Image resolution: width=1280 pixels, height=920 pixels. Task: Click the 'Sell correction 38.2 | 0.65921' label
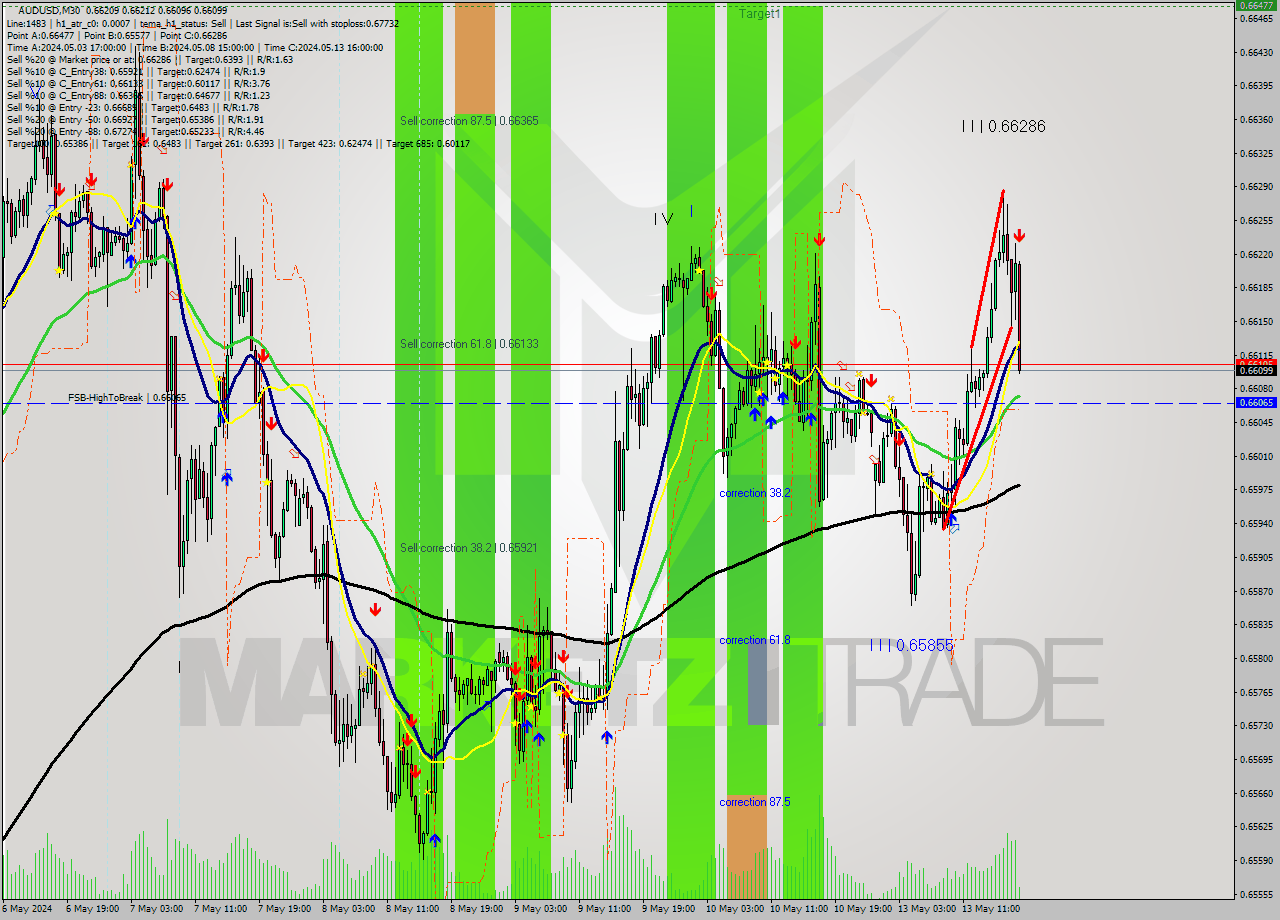pos(469,548)
